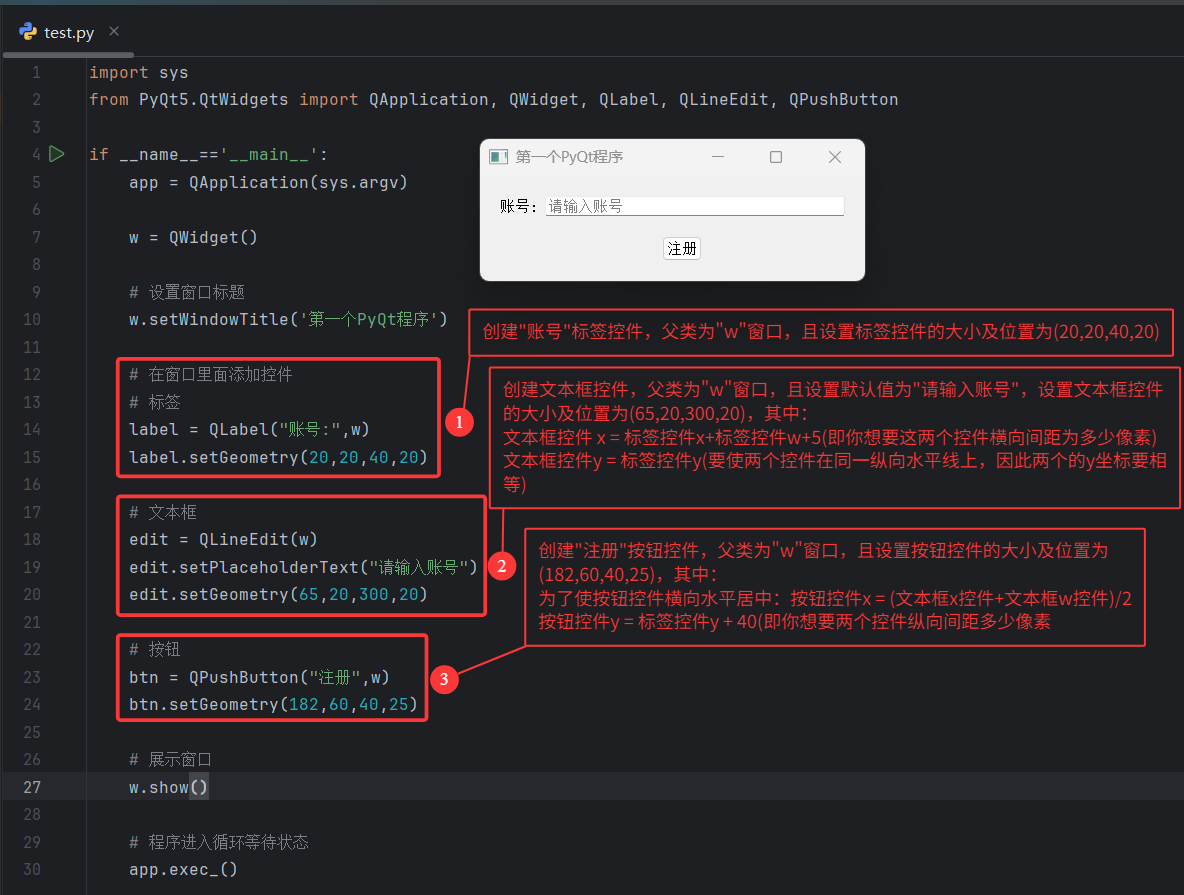Click the comment '# 按钮'

click(x=155, y=650)
